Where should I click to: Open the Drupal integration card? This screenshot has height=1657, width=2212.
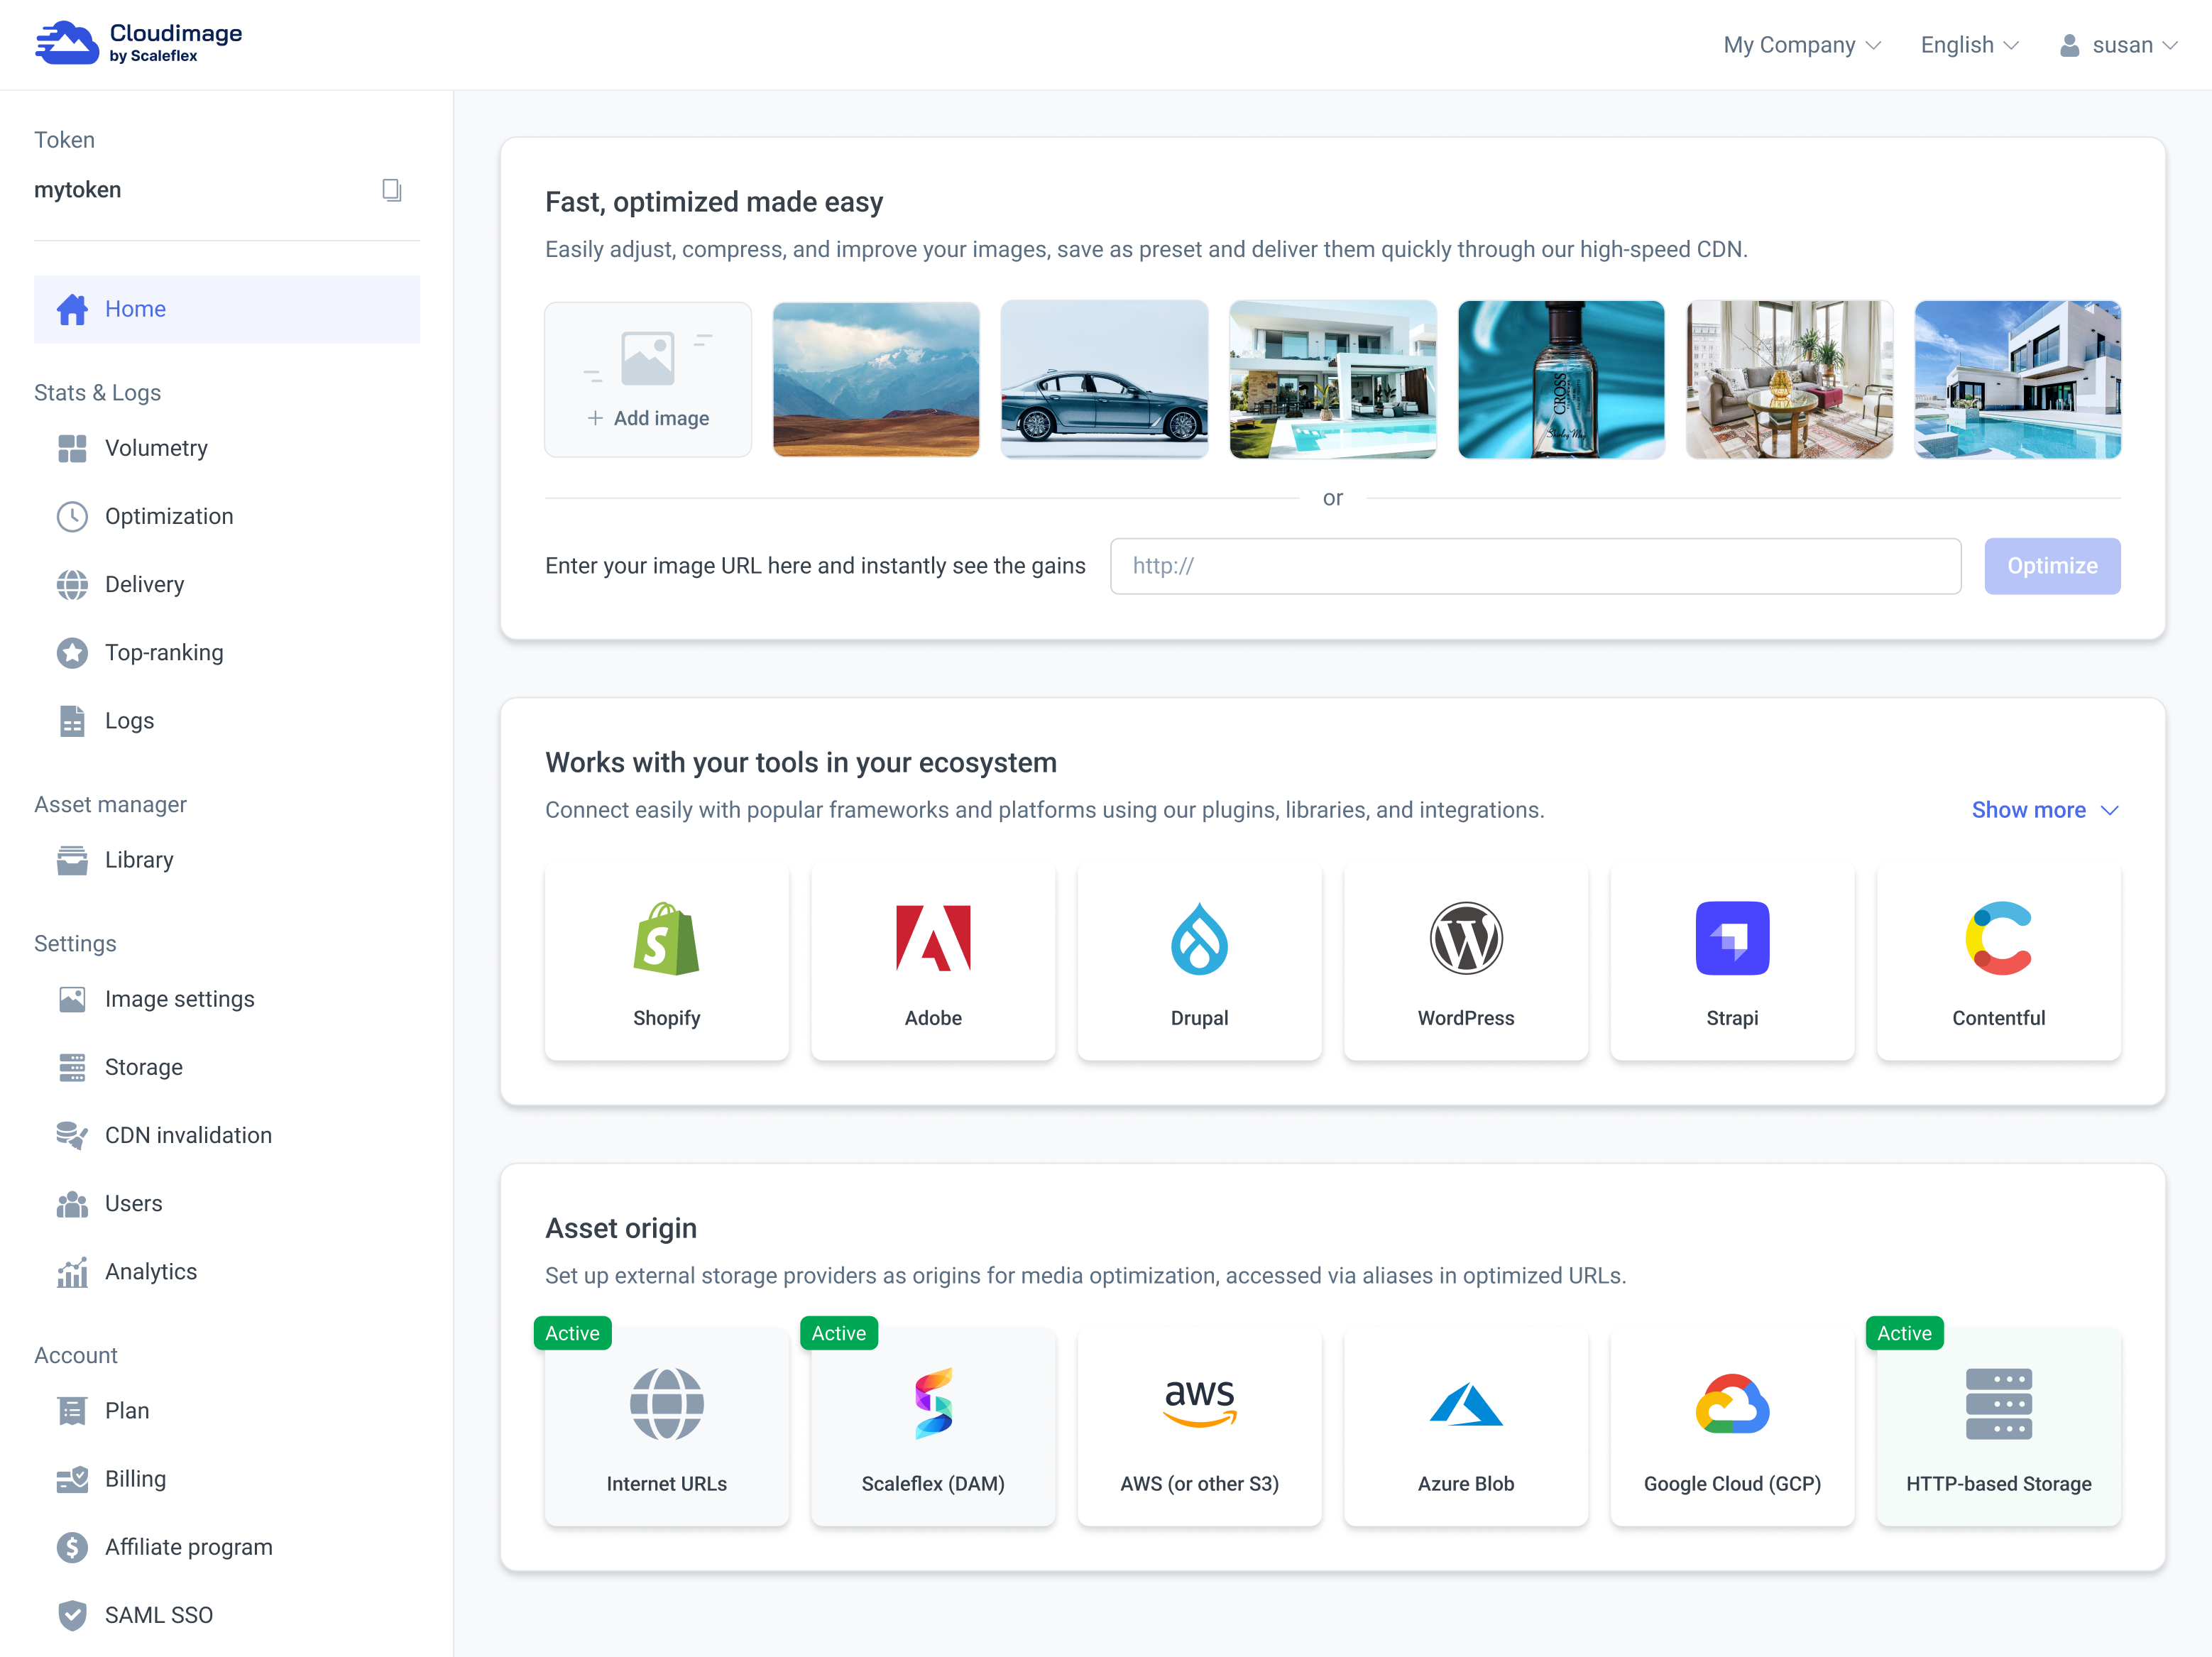[1199, 962]
